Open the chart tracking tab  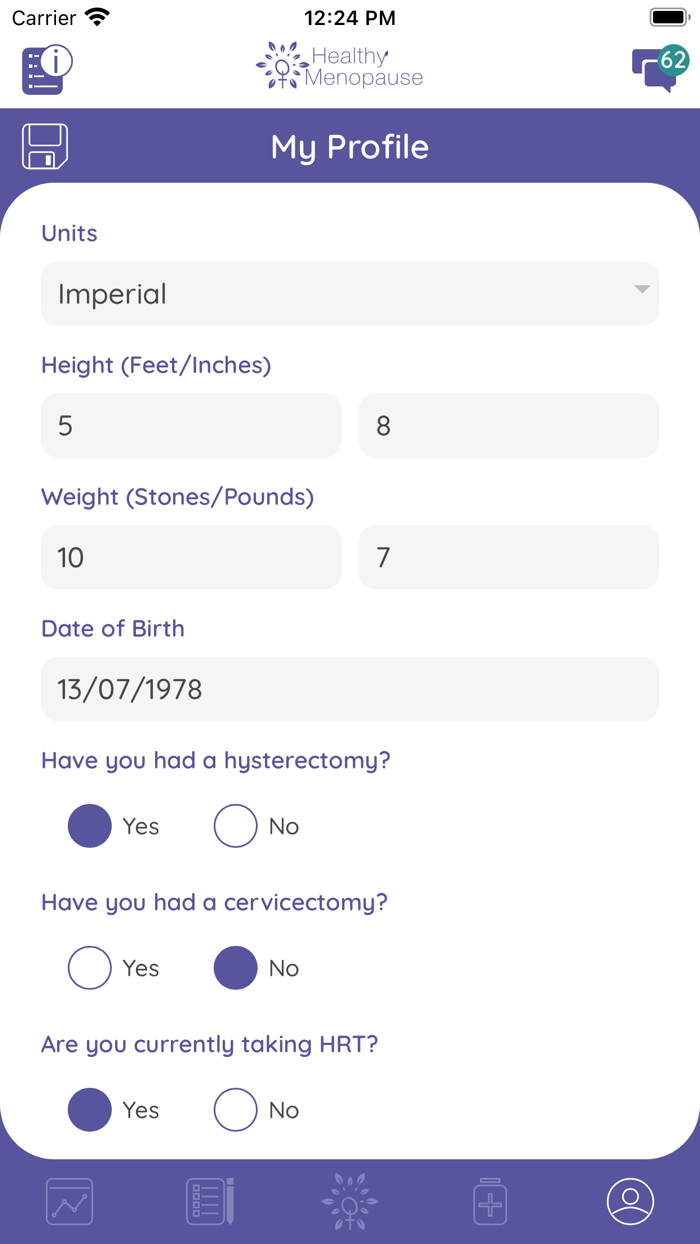pyautogui.click(x=70, y=1201)
